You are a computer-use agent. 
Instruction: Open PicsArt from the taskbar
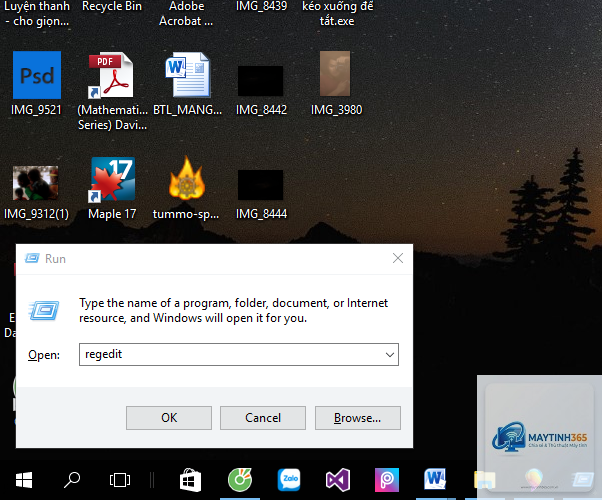pos(387,480)
